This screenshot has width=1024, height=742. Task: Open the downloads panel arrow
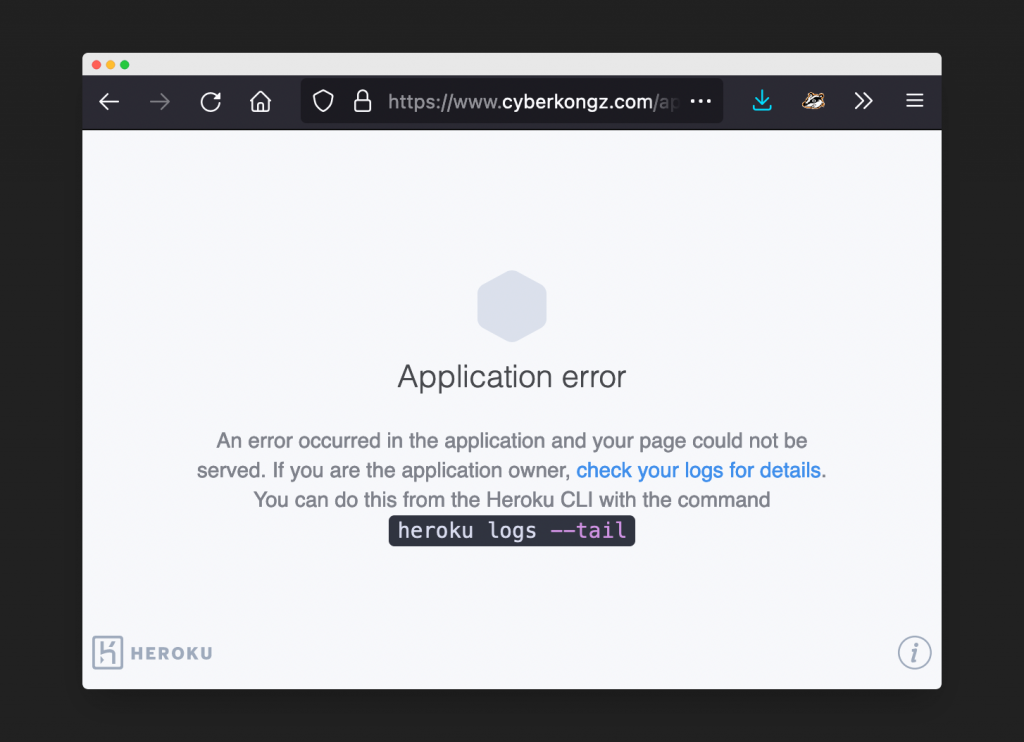(x=762, y=101)
